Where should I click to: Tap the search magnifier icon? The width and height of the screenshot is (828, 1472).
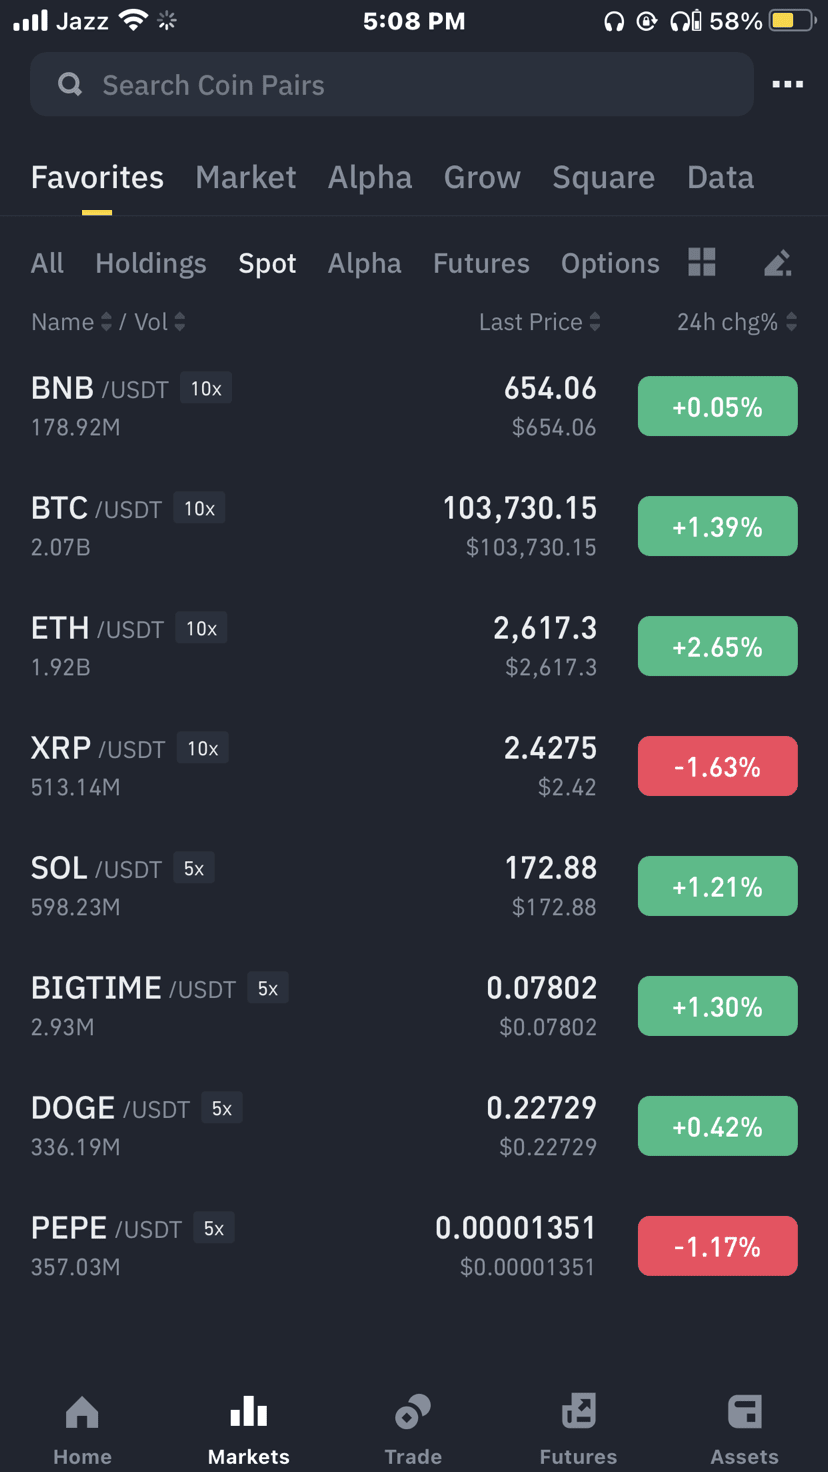pyautogui.click(x=70, y=85)
